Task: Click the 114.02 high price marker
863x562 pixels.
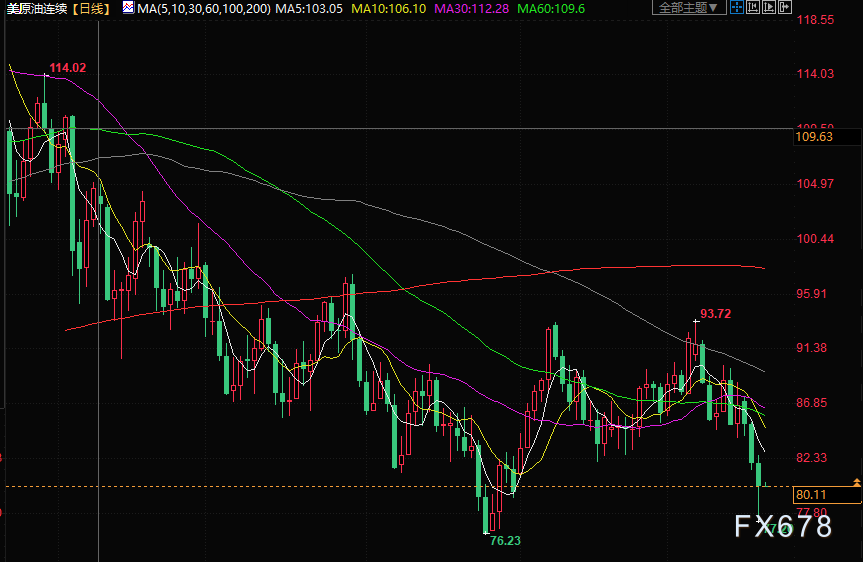Action: [68, 68]
